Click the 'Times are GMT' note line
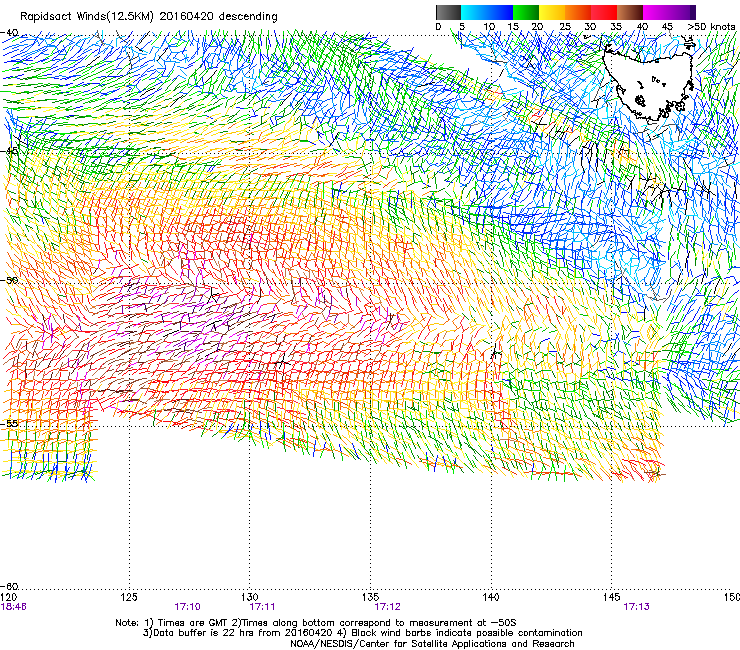The height and width of the screenshot is (650, 740). [316, 623]
